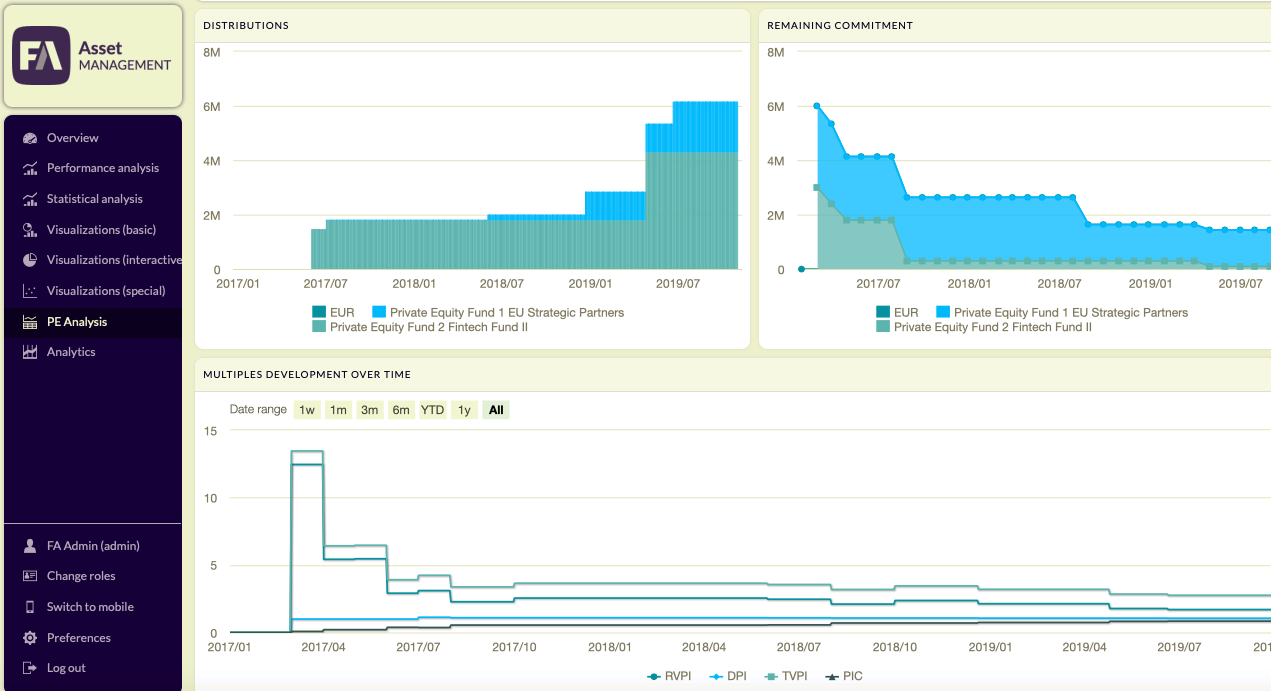Select the 1w date range

pyautogui.click(x=307, y=410)
